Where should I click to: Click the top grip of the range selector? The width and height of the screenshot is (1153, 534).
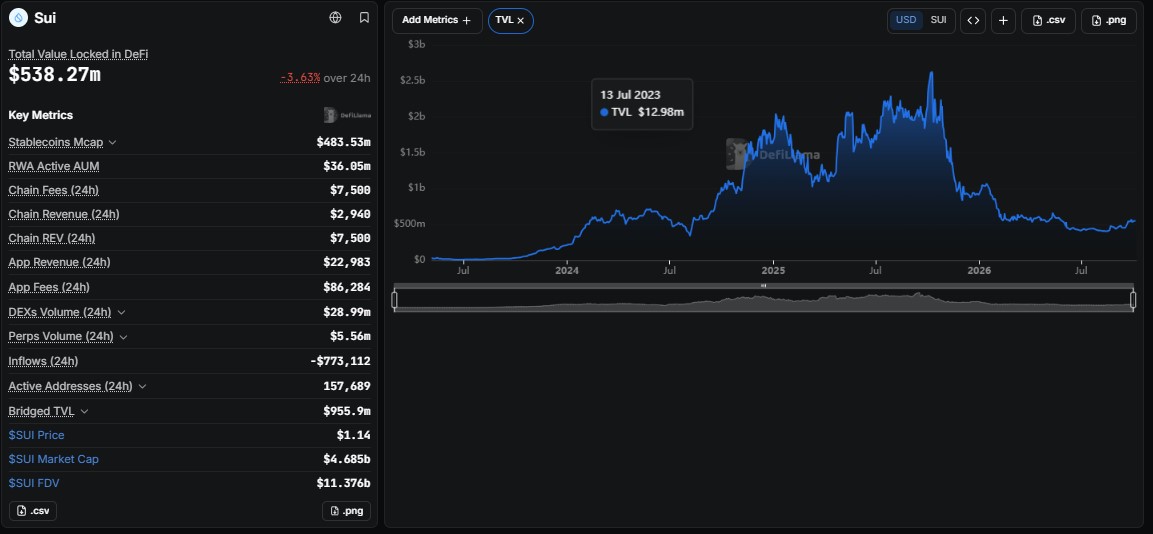pos(763,285)
